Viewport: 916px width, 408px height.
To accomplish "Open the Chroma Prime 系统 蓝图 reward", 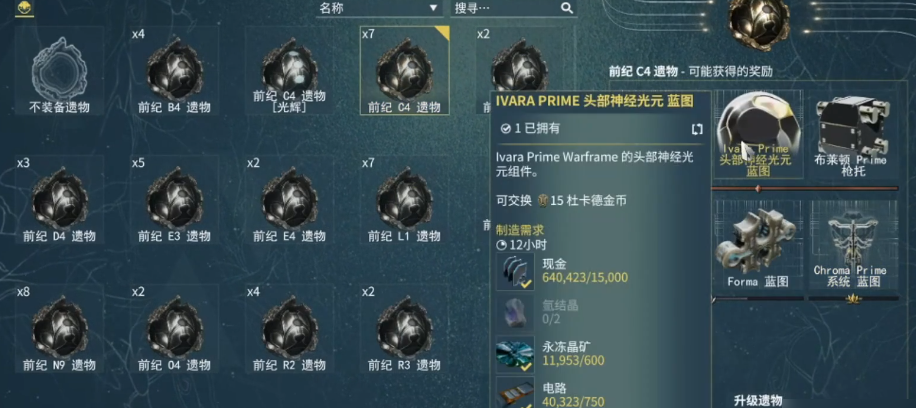I will [x=853, y=245].
